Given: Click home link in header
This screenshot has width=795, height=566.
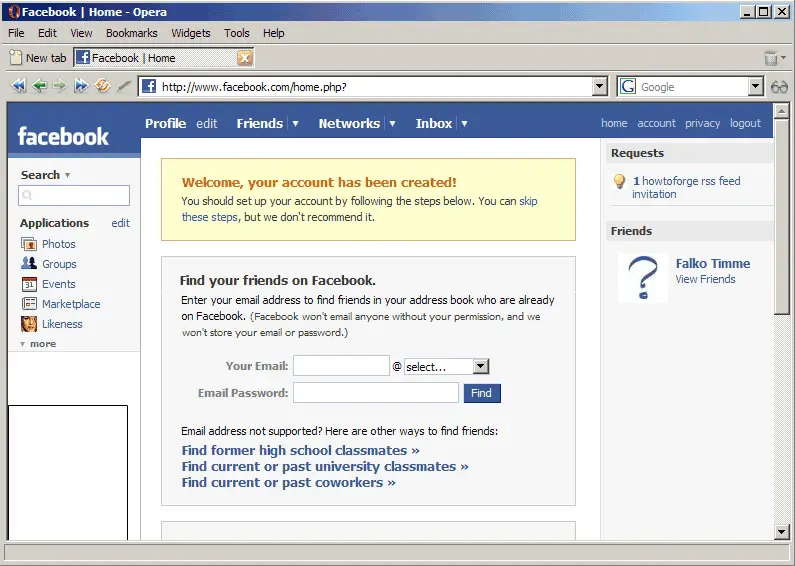Looking at the screenshot, I should click(x=614, y=123).
